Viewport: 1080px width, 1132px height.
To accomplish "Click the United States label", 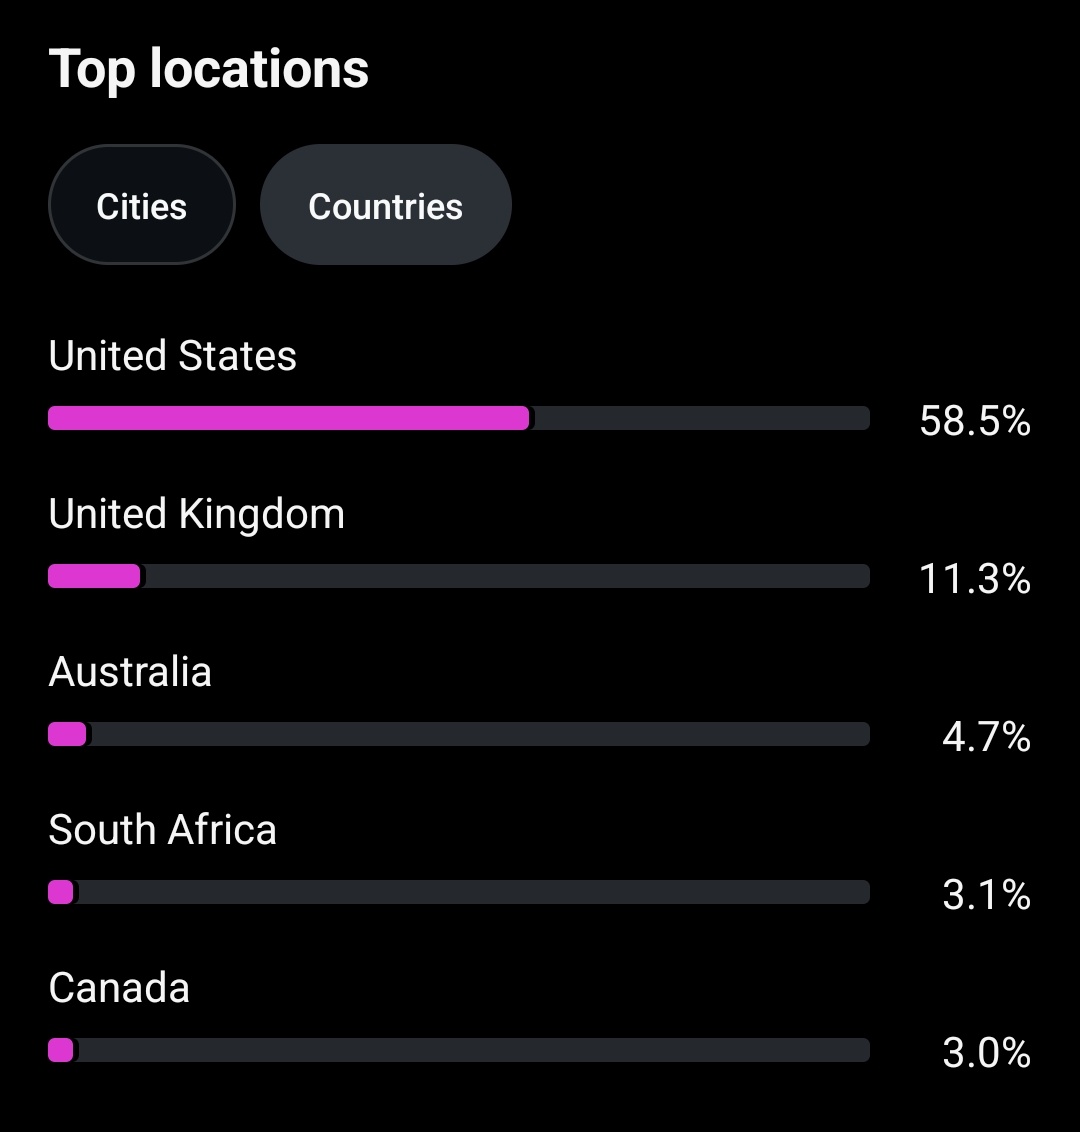I will coord(172,356).
